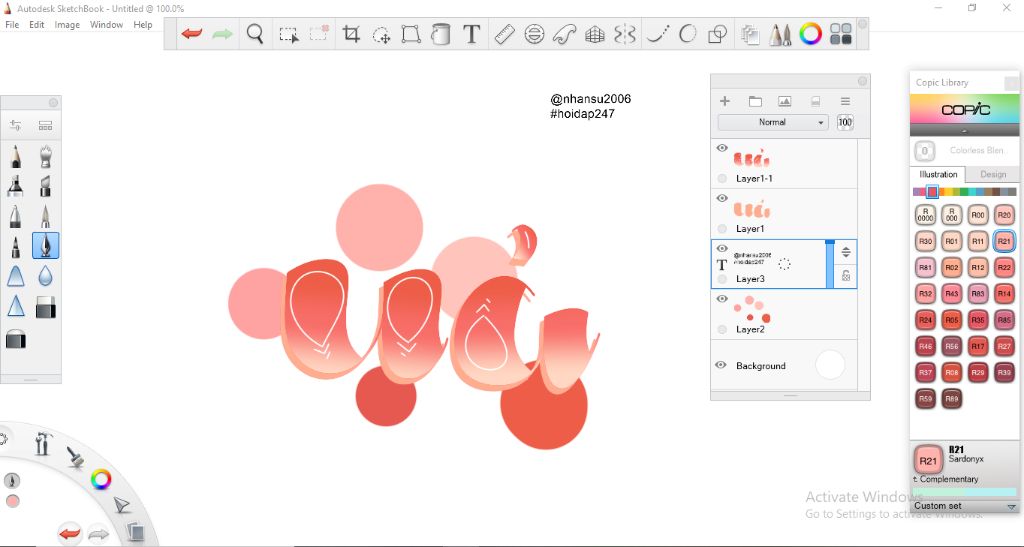Open the tools hammer icon in lagoon
Screen dimensions: 1024x547
[42, 443]
